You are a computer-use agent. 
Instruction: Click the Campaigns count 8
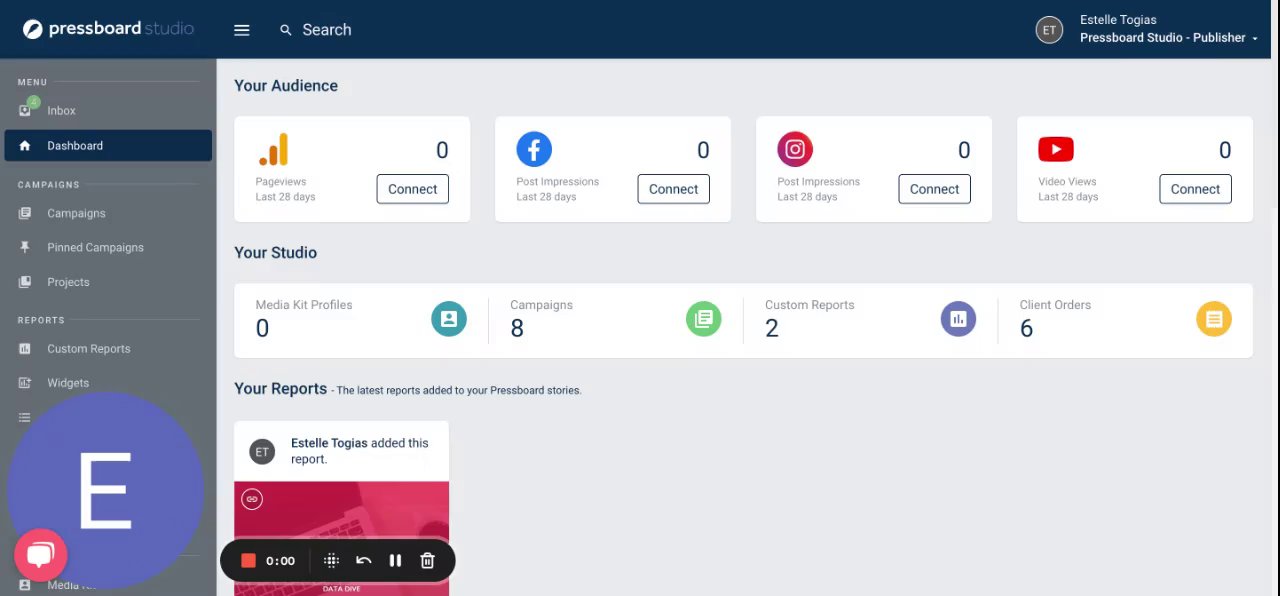coord(517,329)
